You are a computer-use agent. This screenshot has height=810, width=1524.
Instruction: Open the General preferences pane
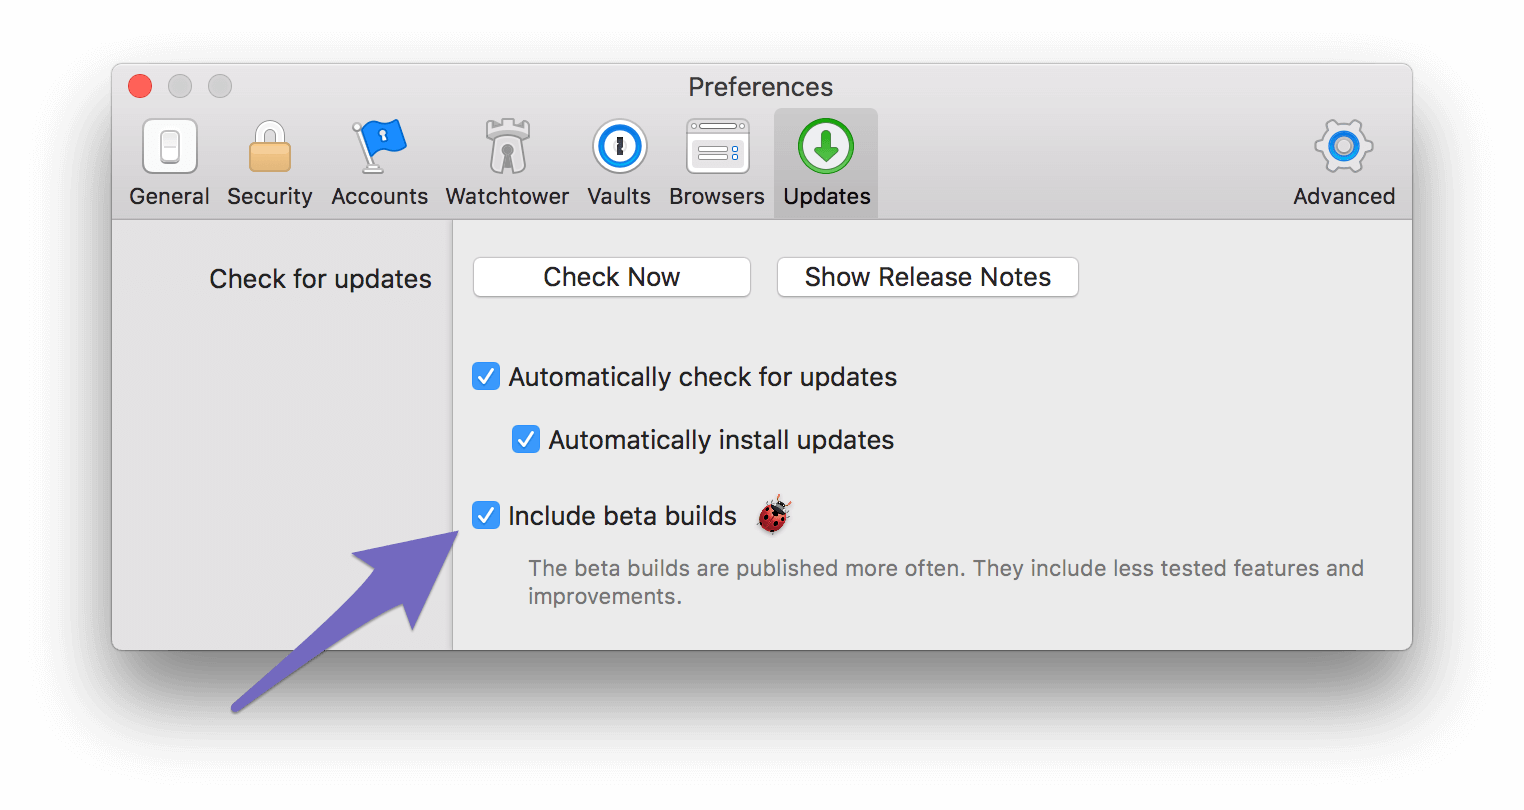click(x=169, y=160)
